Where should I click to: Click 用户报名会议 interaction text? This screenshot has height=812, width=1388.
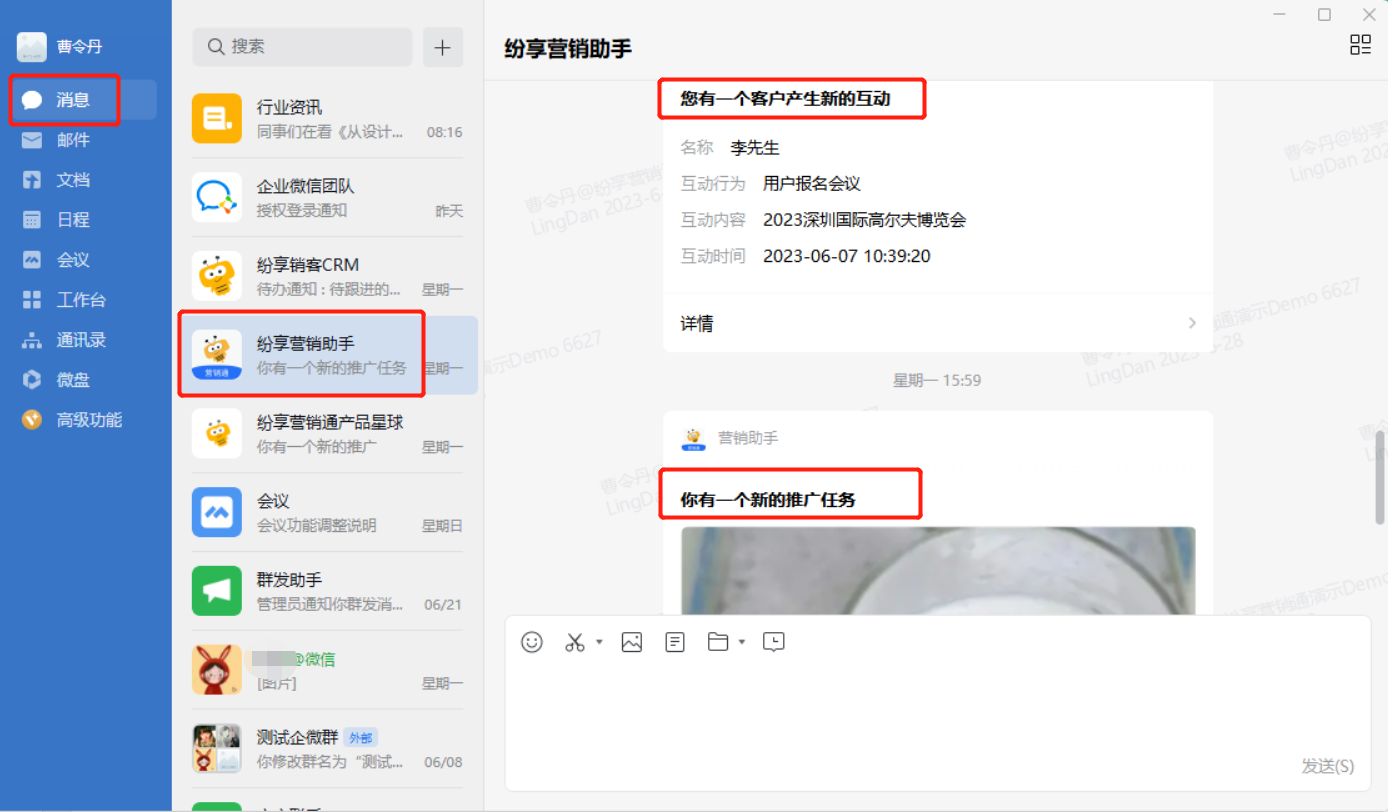[x=811, y=184]
